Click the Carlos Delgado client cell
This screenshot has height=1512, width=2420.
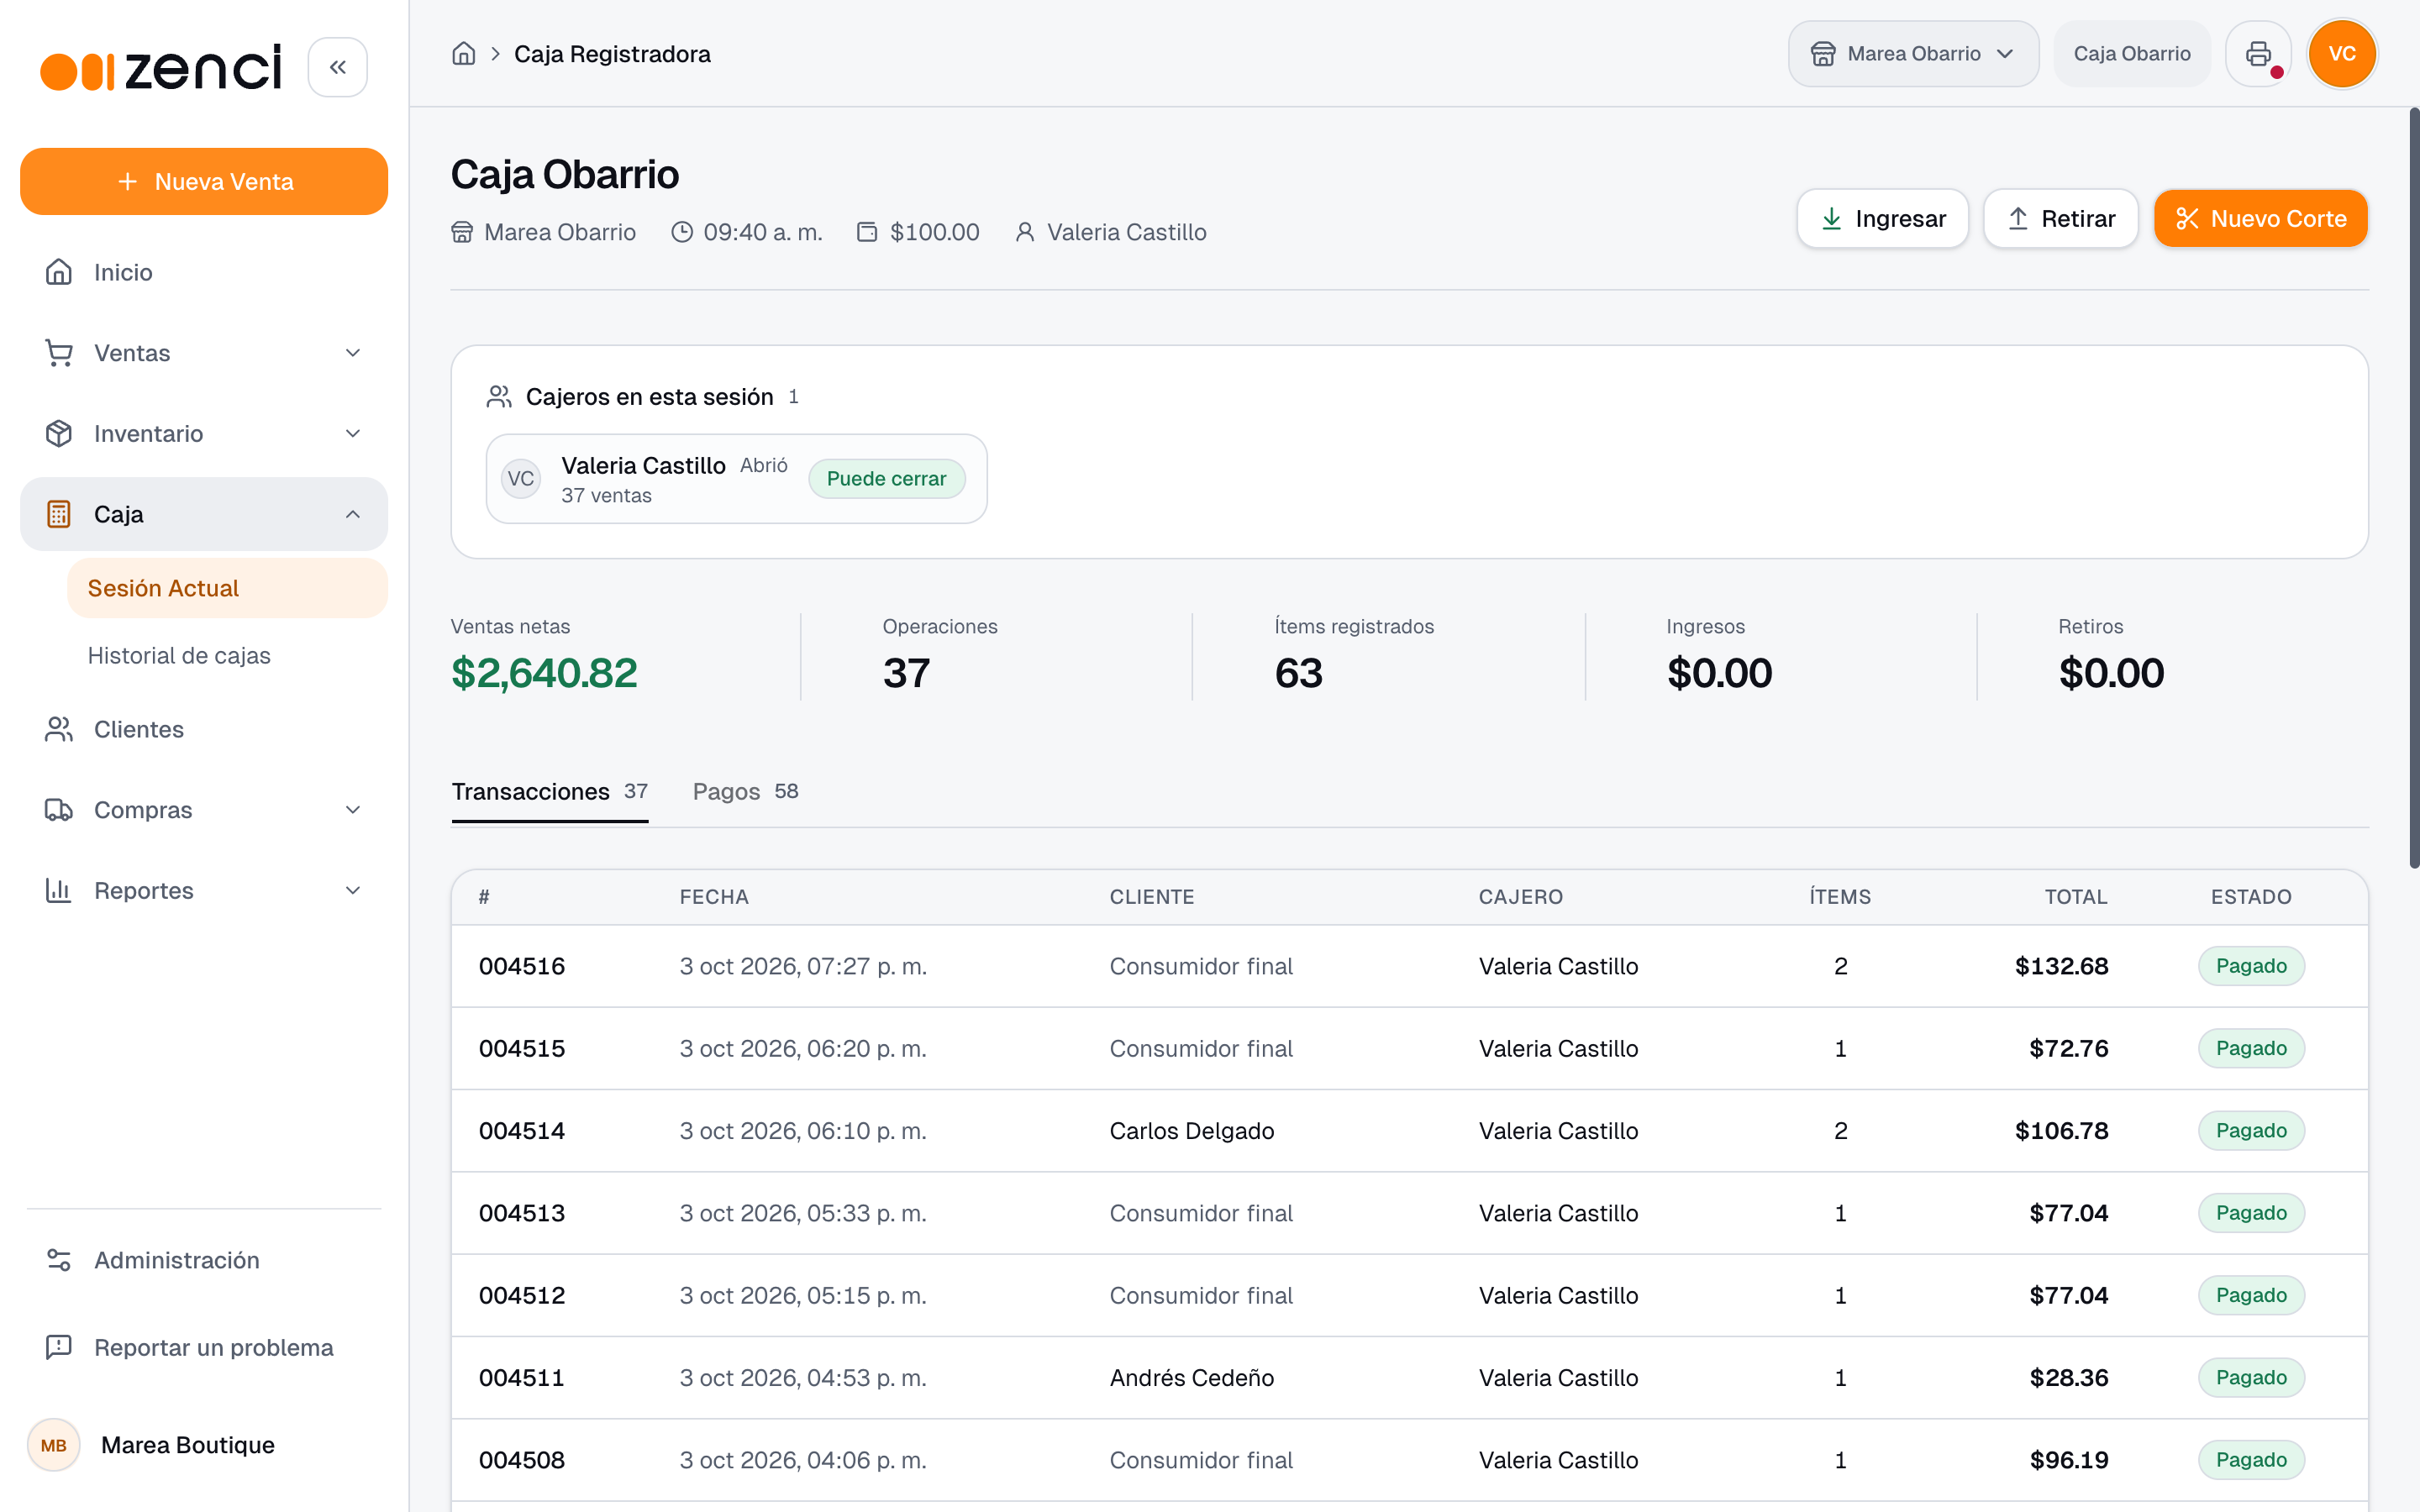[x=1192, y=1131]
